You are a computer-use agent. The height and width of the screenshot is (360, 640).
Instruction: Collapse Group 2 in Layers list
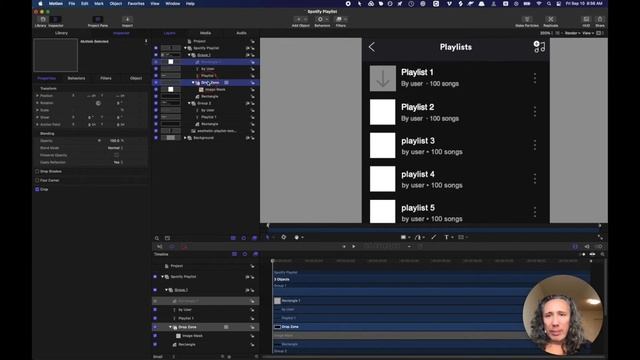point(189,103)
